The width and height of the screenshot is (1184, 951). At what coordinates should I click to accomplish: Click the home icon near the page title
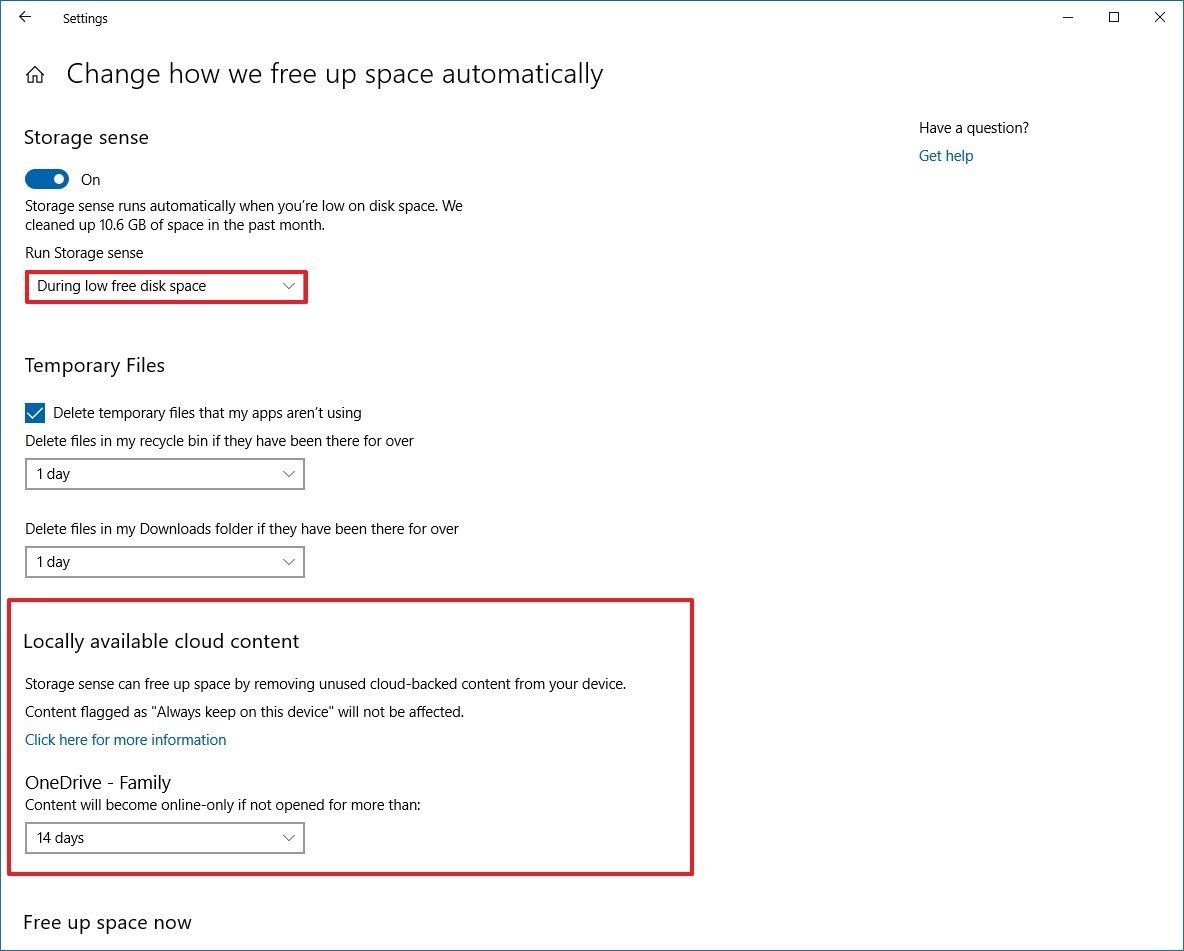tap(35, 73)
